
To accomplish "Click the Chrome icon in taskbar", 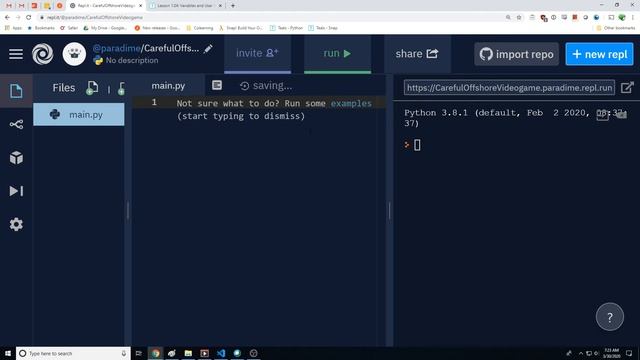I will coord(156,353).
